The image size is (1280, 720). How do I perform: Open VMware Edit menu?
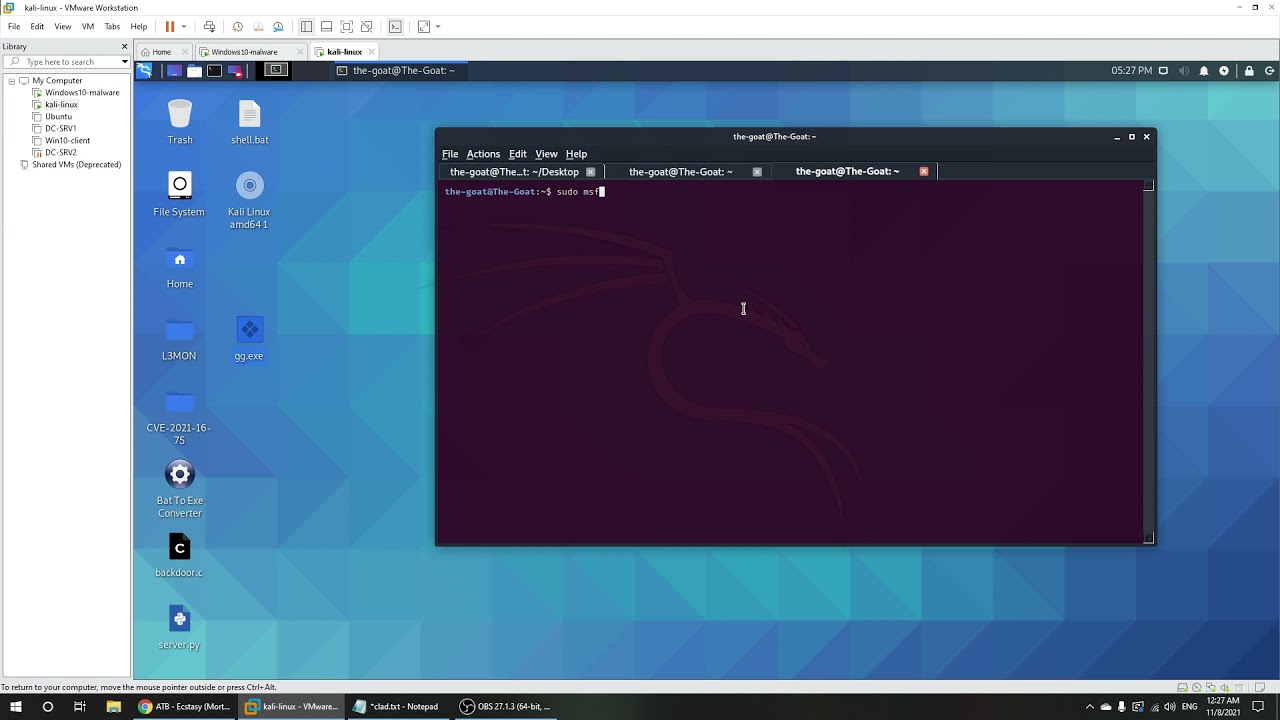pyautogui.click(x=37, y=27)
